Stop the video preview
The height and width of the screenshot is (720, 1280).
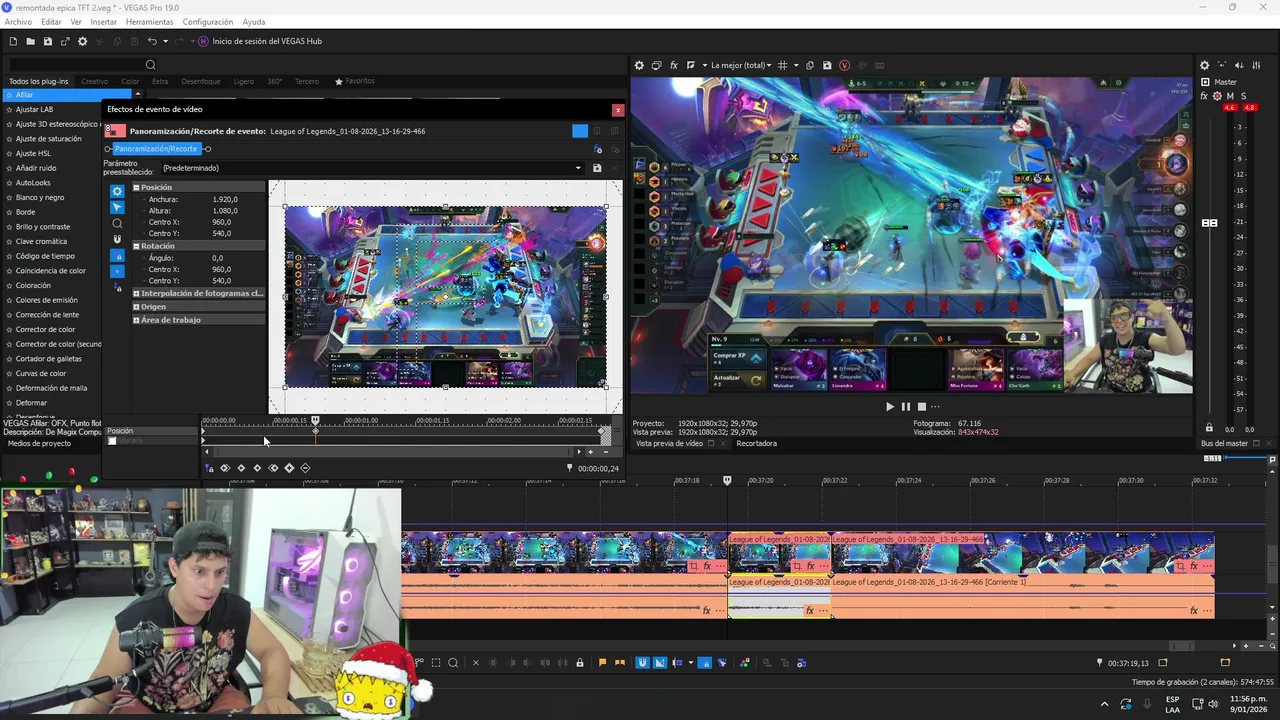click(922, 406)
